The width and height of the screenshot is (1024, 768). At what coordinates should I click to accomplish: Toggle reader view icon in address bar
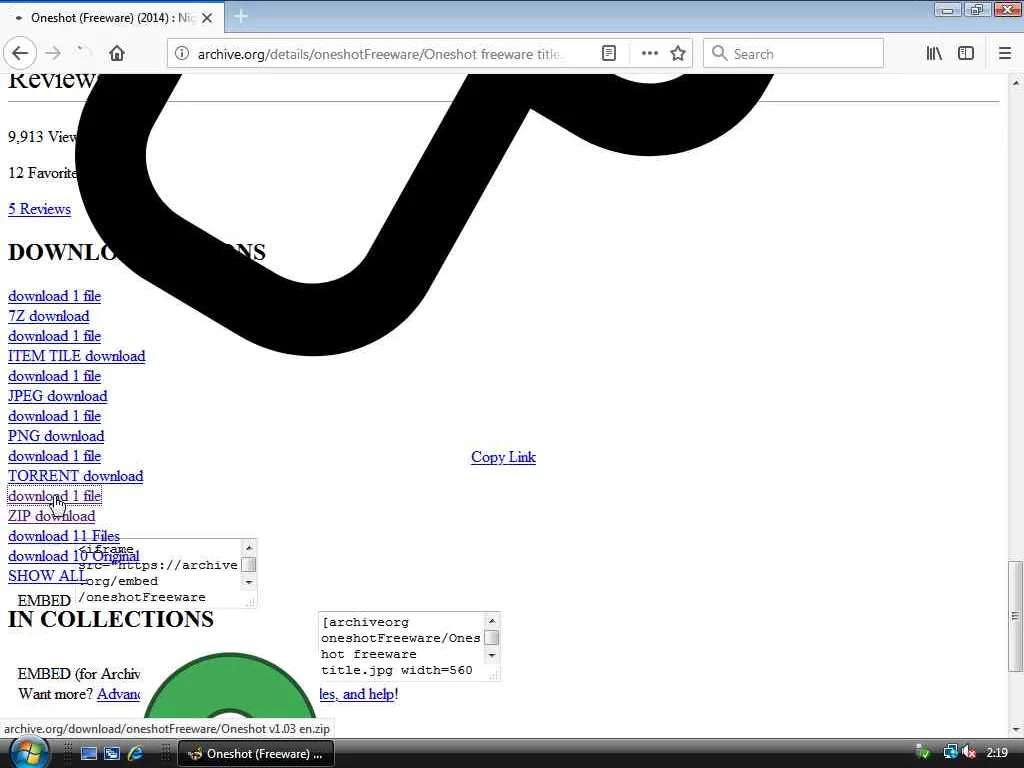click(x=609, y=54)
